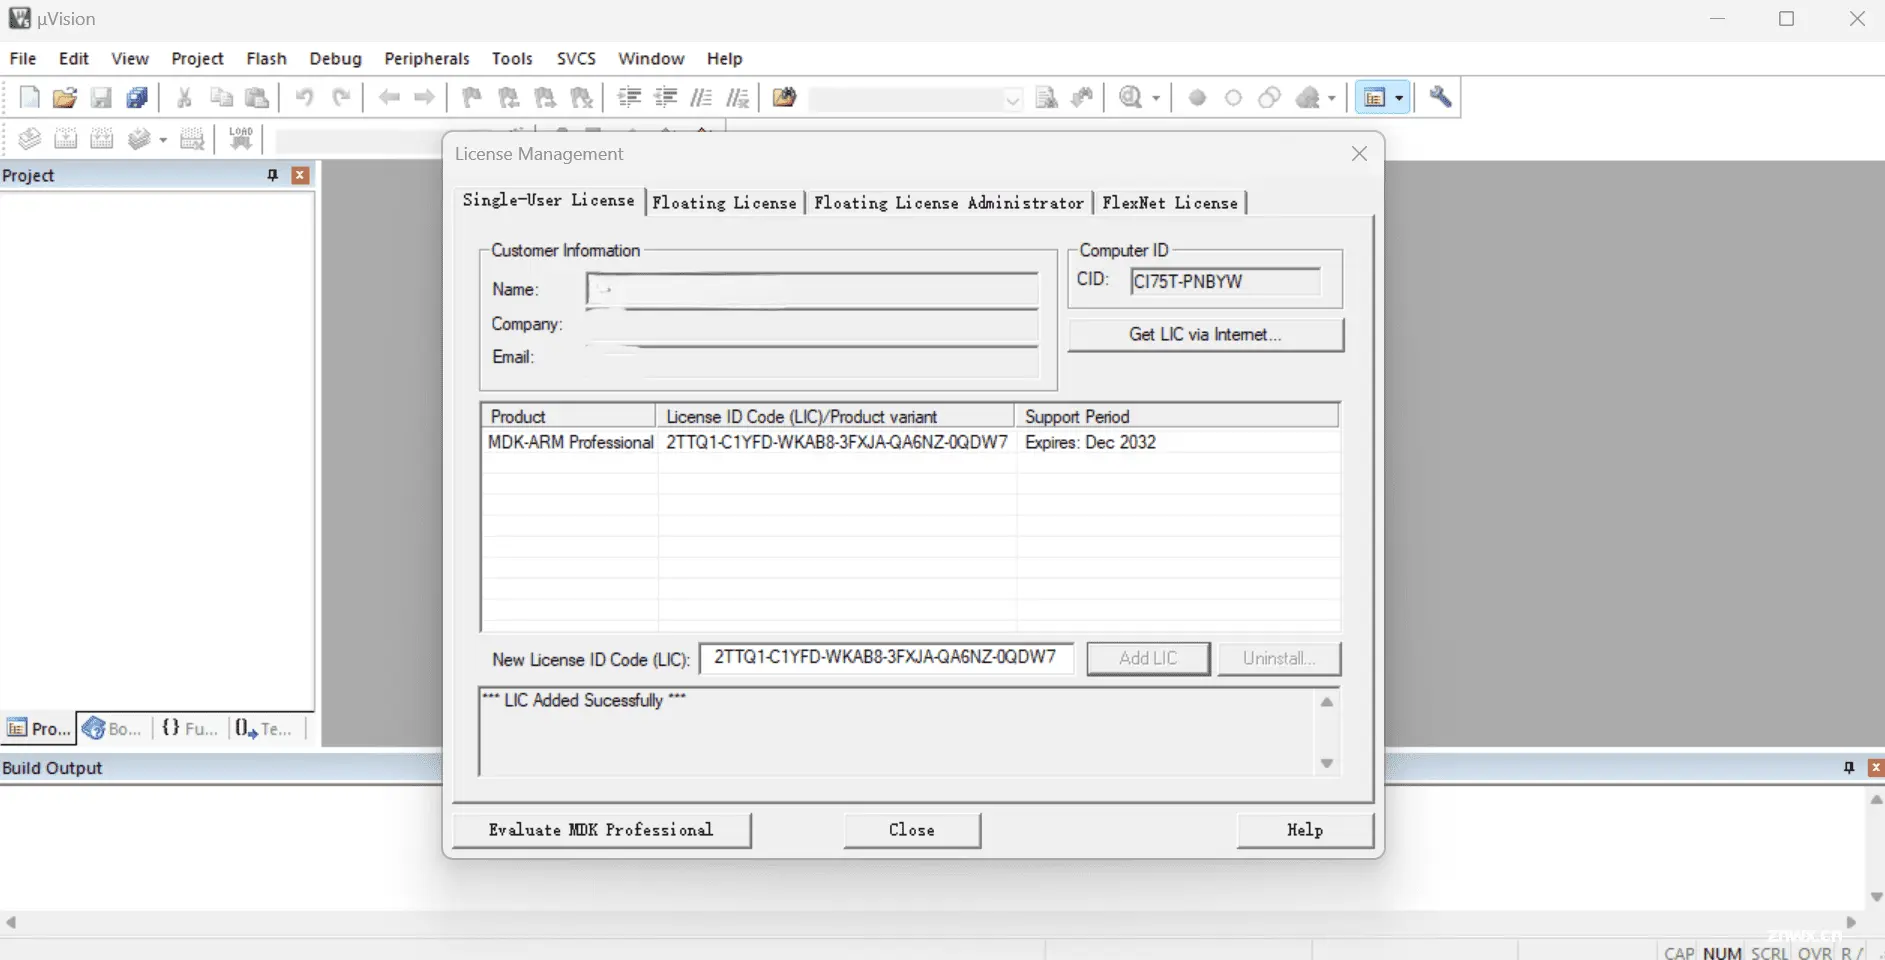This screenshot has width=1885, height=960.
Task: Open the Peripherals menu
Action: pos(427,59)
